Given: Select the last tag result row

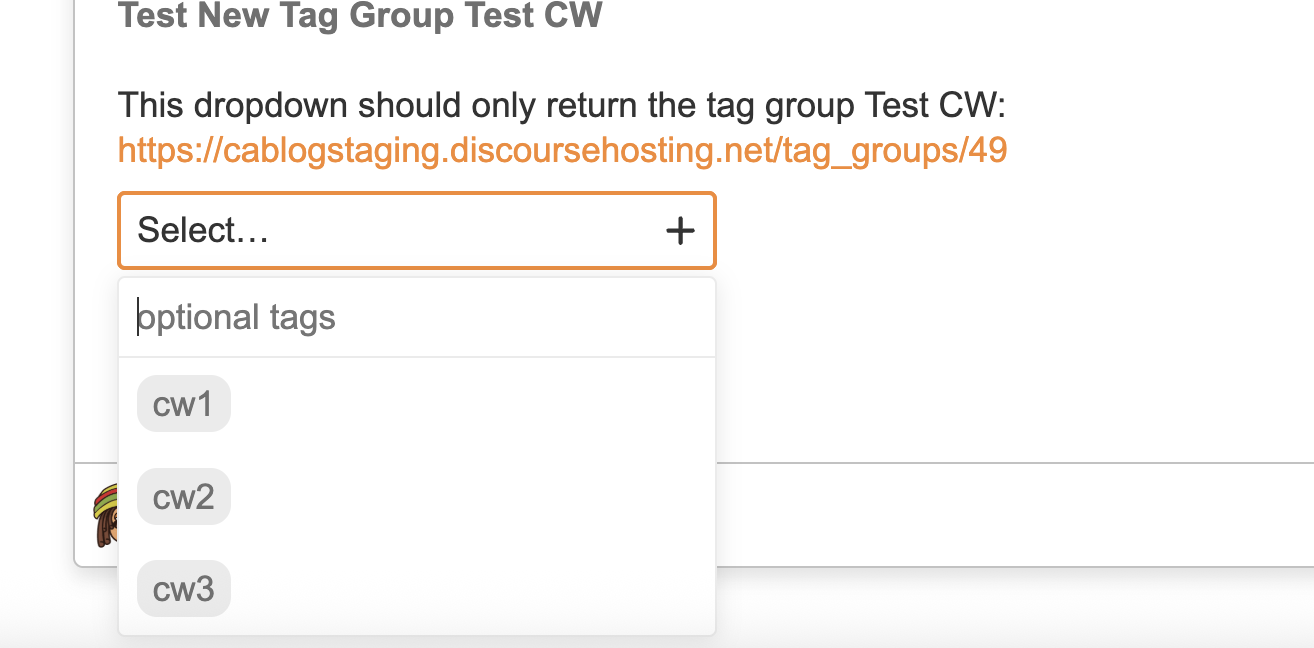Looking at the screenshot, I should coord(417,588).
